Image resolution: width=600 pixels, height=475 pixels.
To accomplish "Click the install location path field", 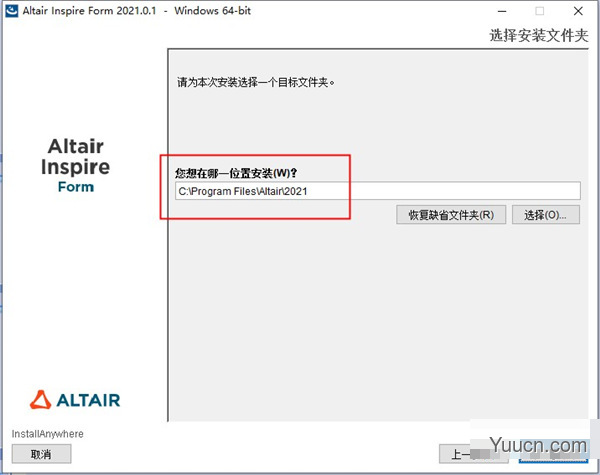I will coord(378,191).
